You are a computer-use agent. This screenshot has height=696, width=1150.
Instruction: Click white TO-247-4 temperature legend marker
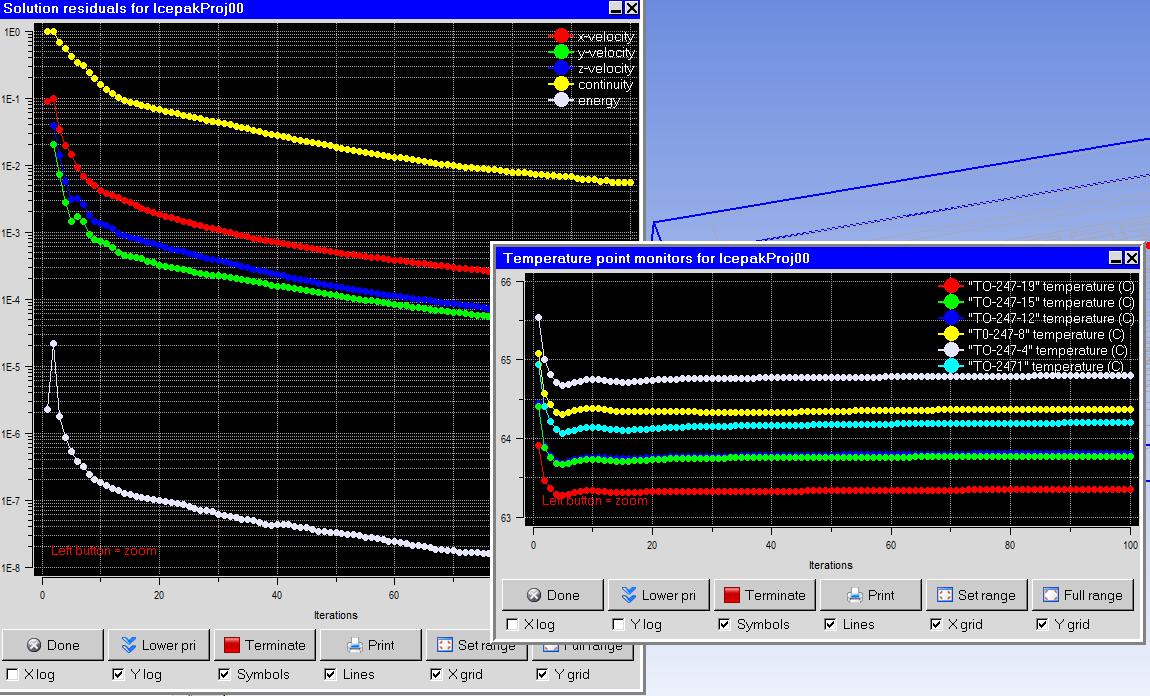(951, 350)
